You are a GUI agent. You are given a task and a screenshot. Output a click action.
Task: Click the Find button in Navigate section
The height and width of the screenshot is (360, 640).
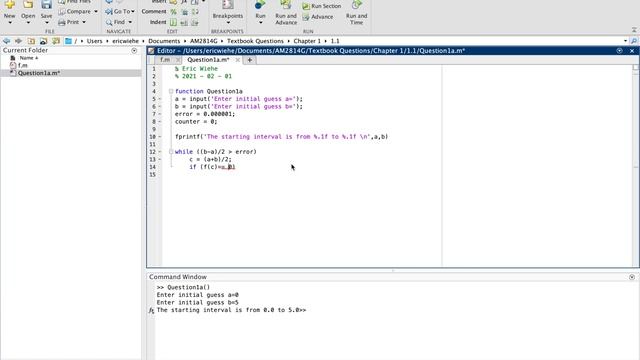(x=115, y=22)
